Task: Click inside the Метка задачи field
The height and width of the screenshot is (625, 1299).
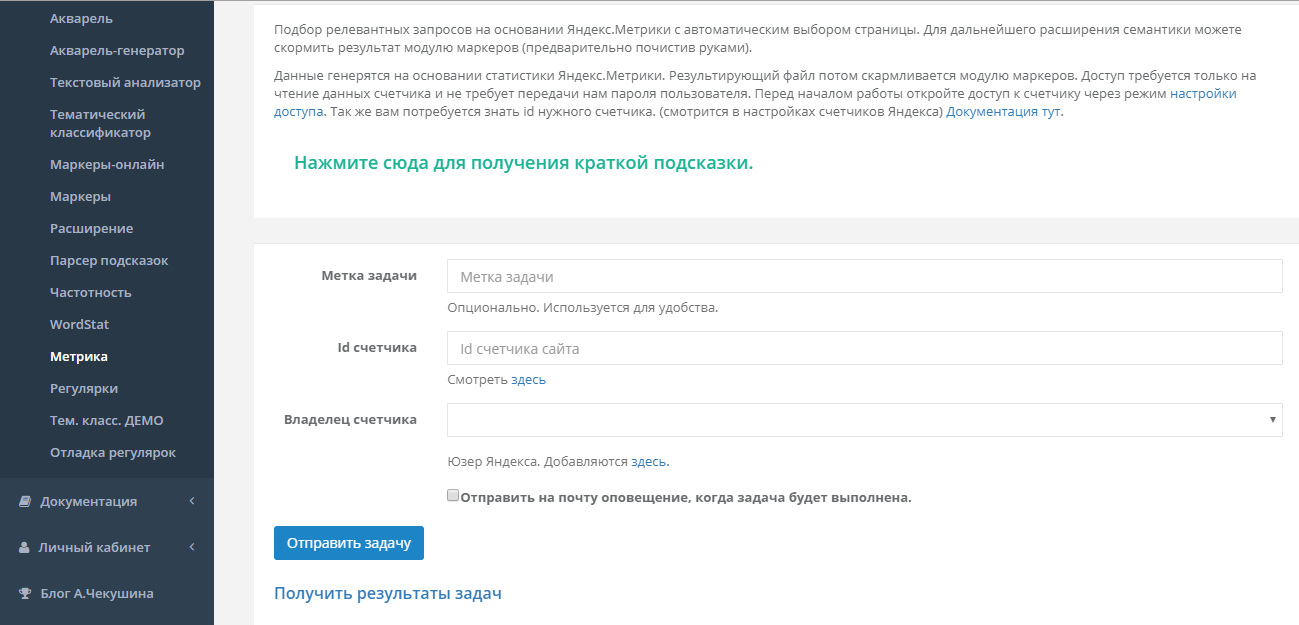Action: [x=863, y=276]
